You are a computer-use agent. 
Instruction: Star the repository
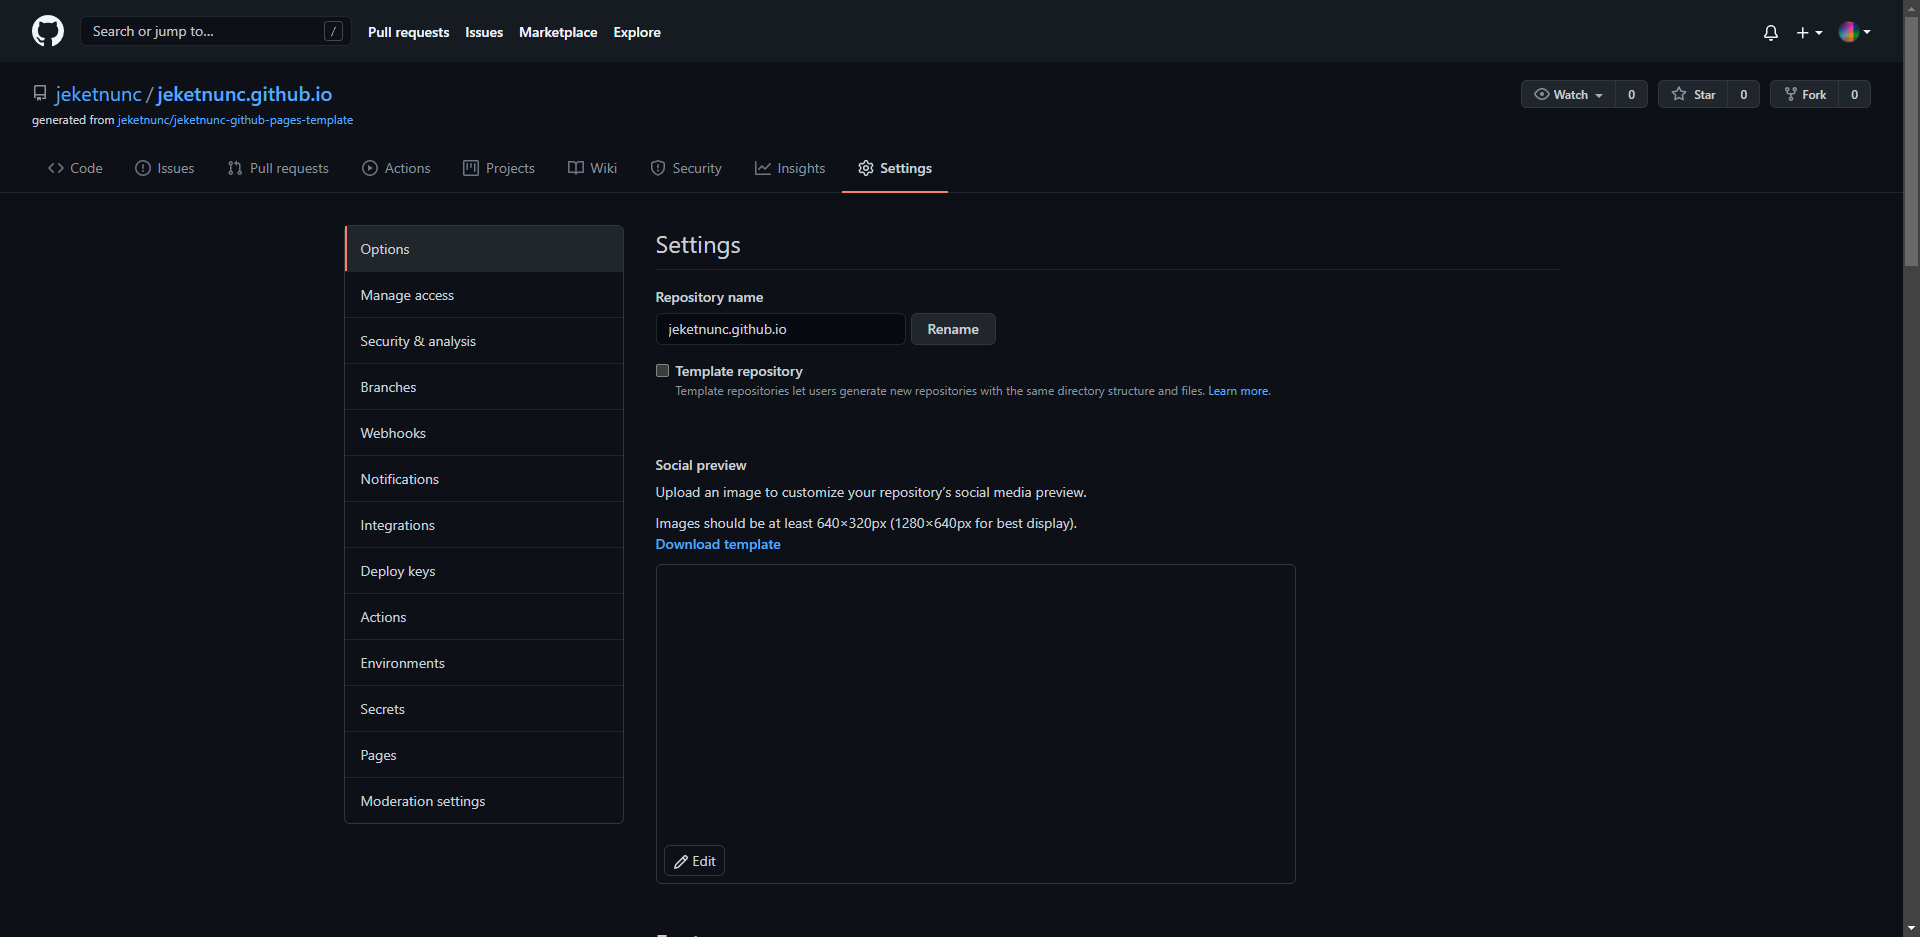point(1693,94)
